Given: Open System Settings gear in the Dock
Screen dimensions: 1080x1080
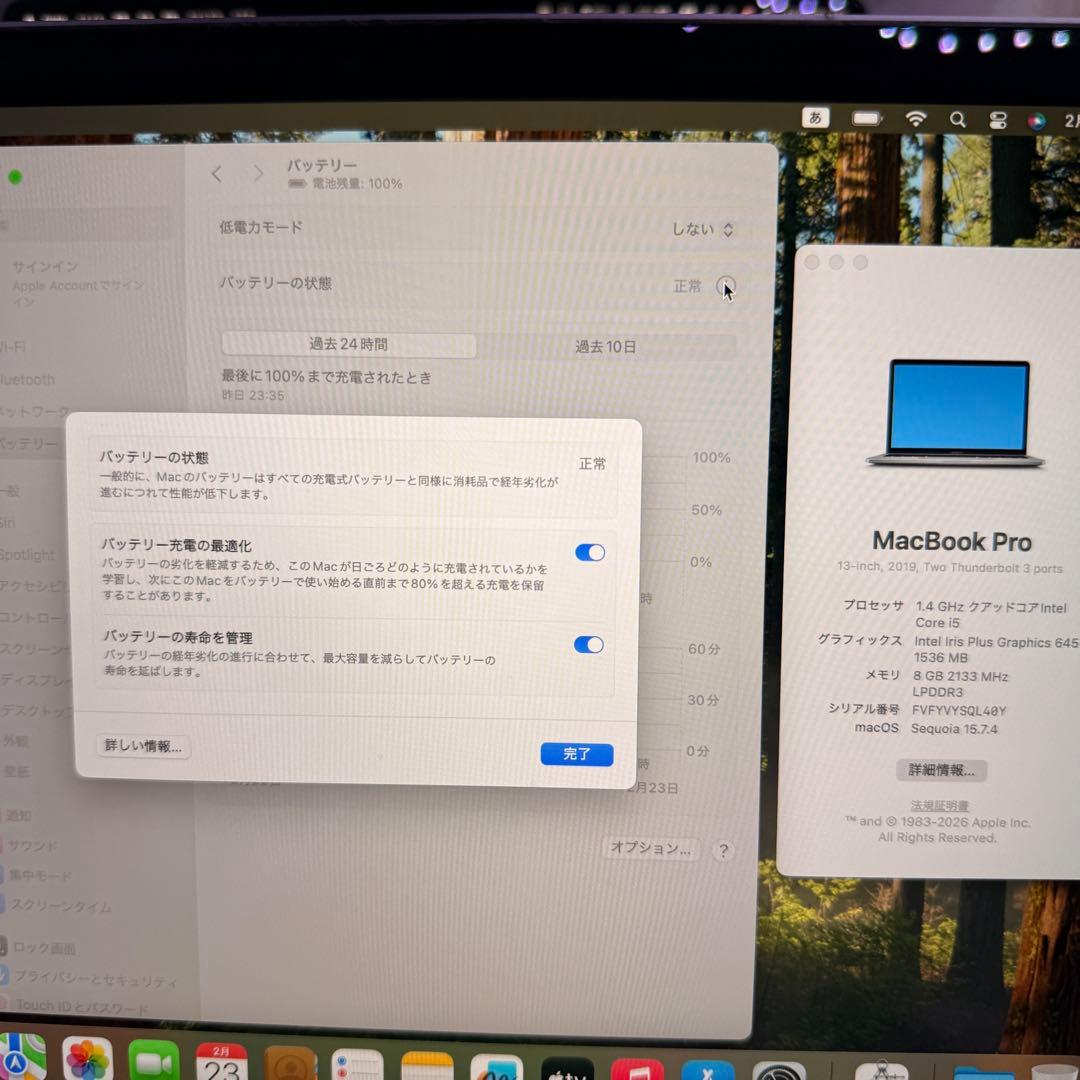Looking at the screenshot, I should (x=779, y=1071).
